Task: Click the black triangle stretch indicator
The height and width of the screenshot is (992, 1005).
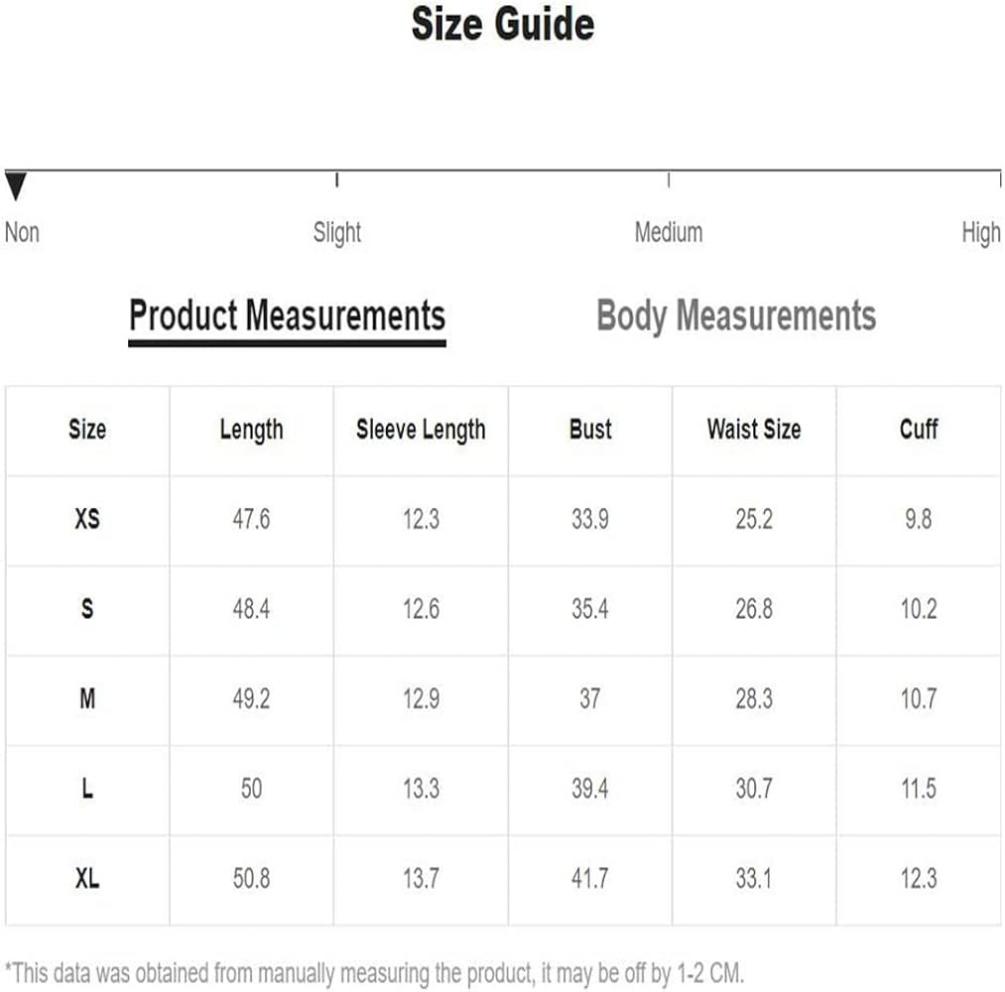Action: pos(15,186)
